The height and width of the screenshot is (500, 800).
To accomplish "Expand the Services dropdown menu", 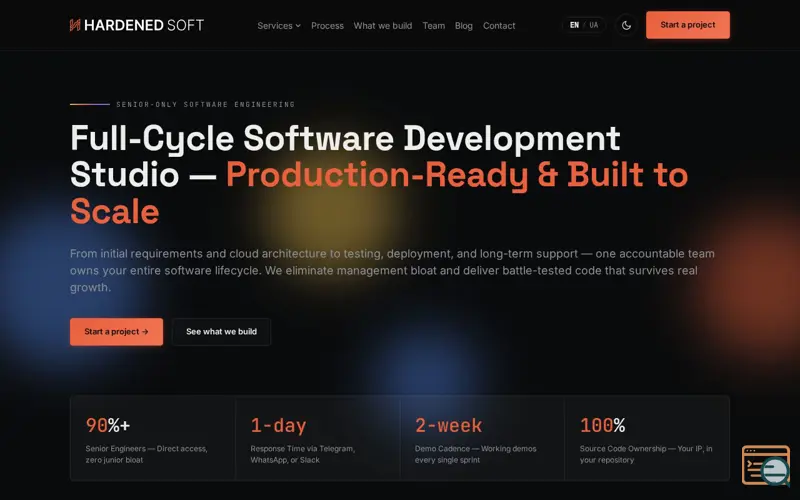I will pos(279,26).
